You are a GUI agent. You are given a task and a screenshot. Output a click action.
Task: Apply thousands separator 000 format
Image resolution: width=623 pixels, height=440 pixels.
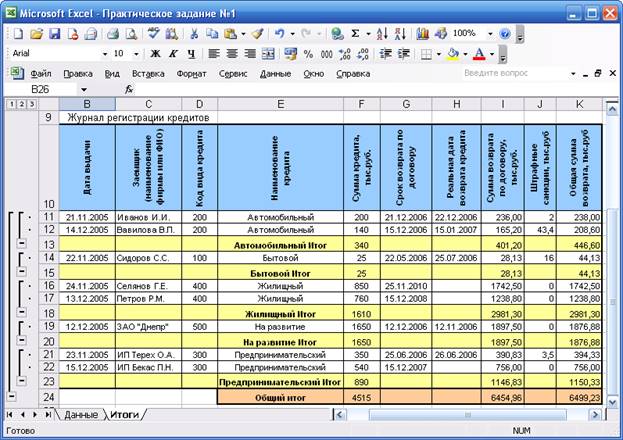pos(327,54)
